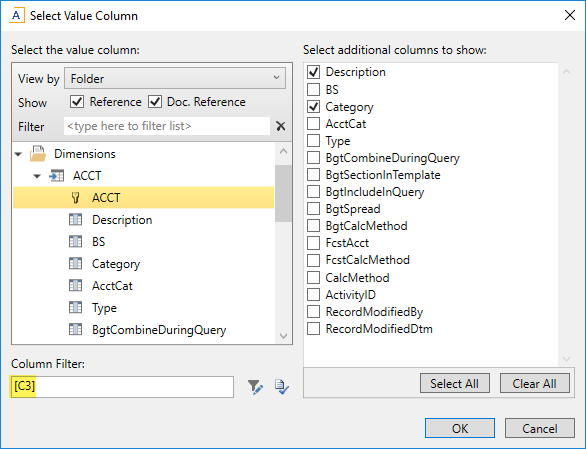Clear the filter text with the X icon
The image size is (586, 449).
pyautogui.click(x=281, y=126)
